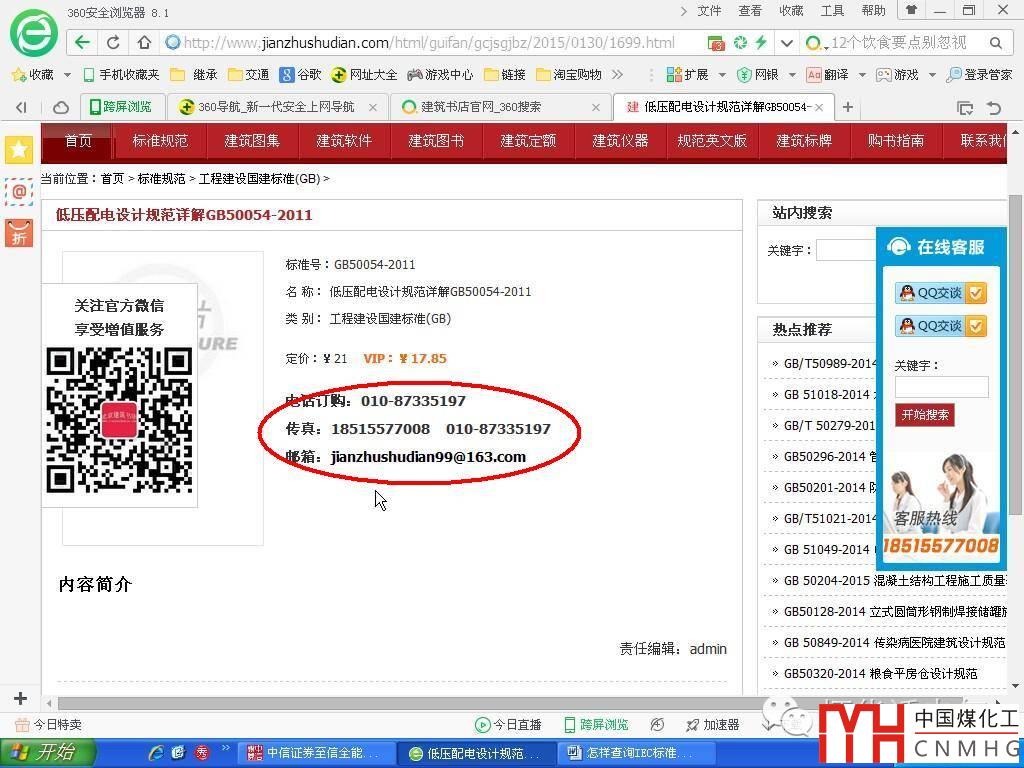Click the horizontal page scrollbar

(x=500, y=703)
